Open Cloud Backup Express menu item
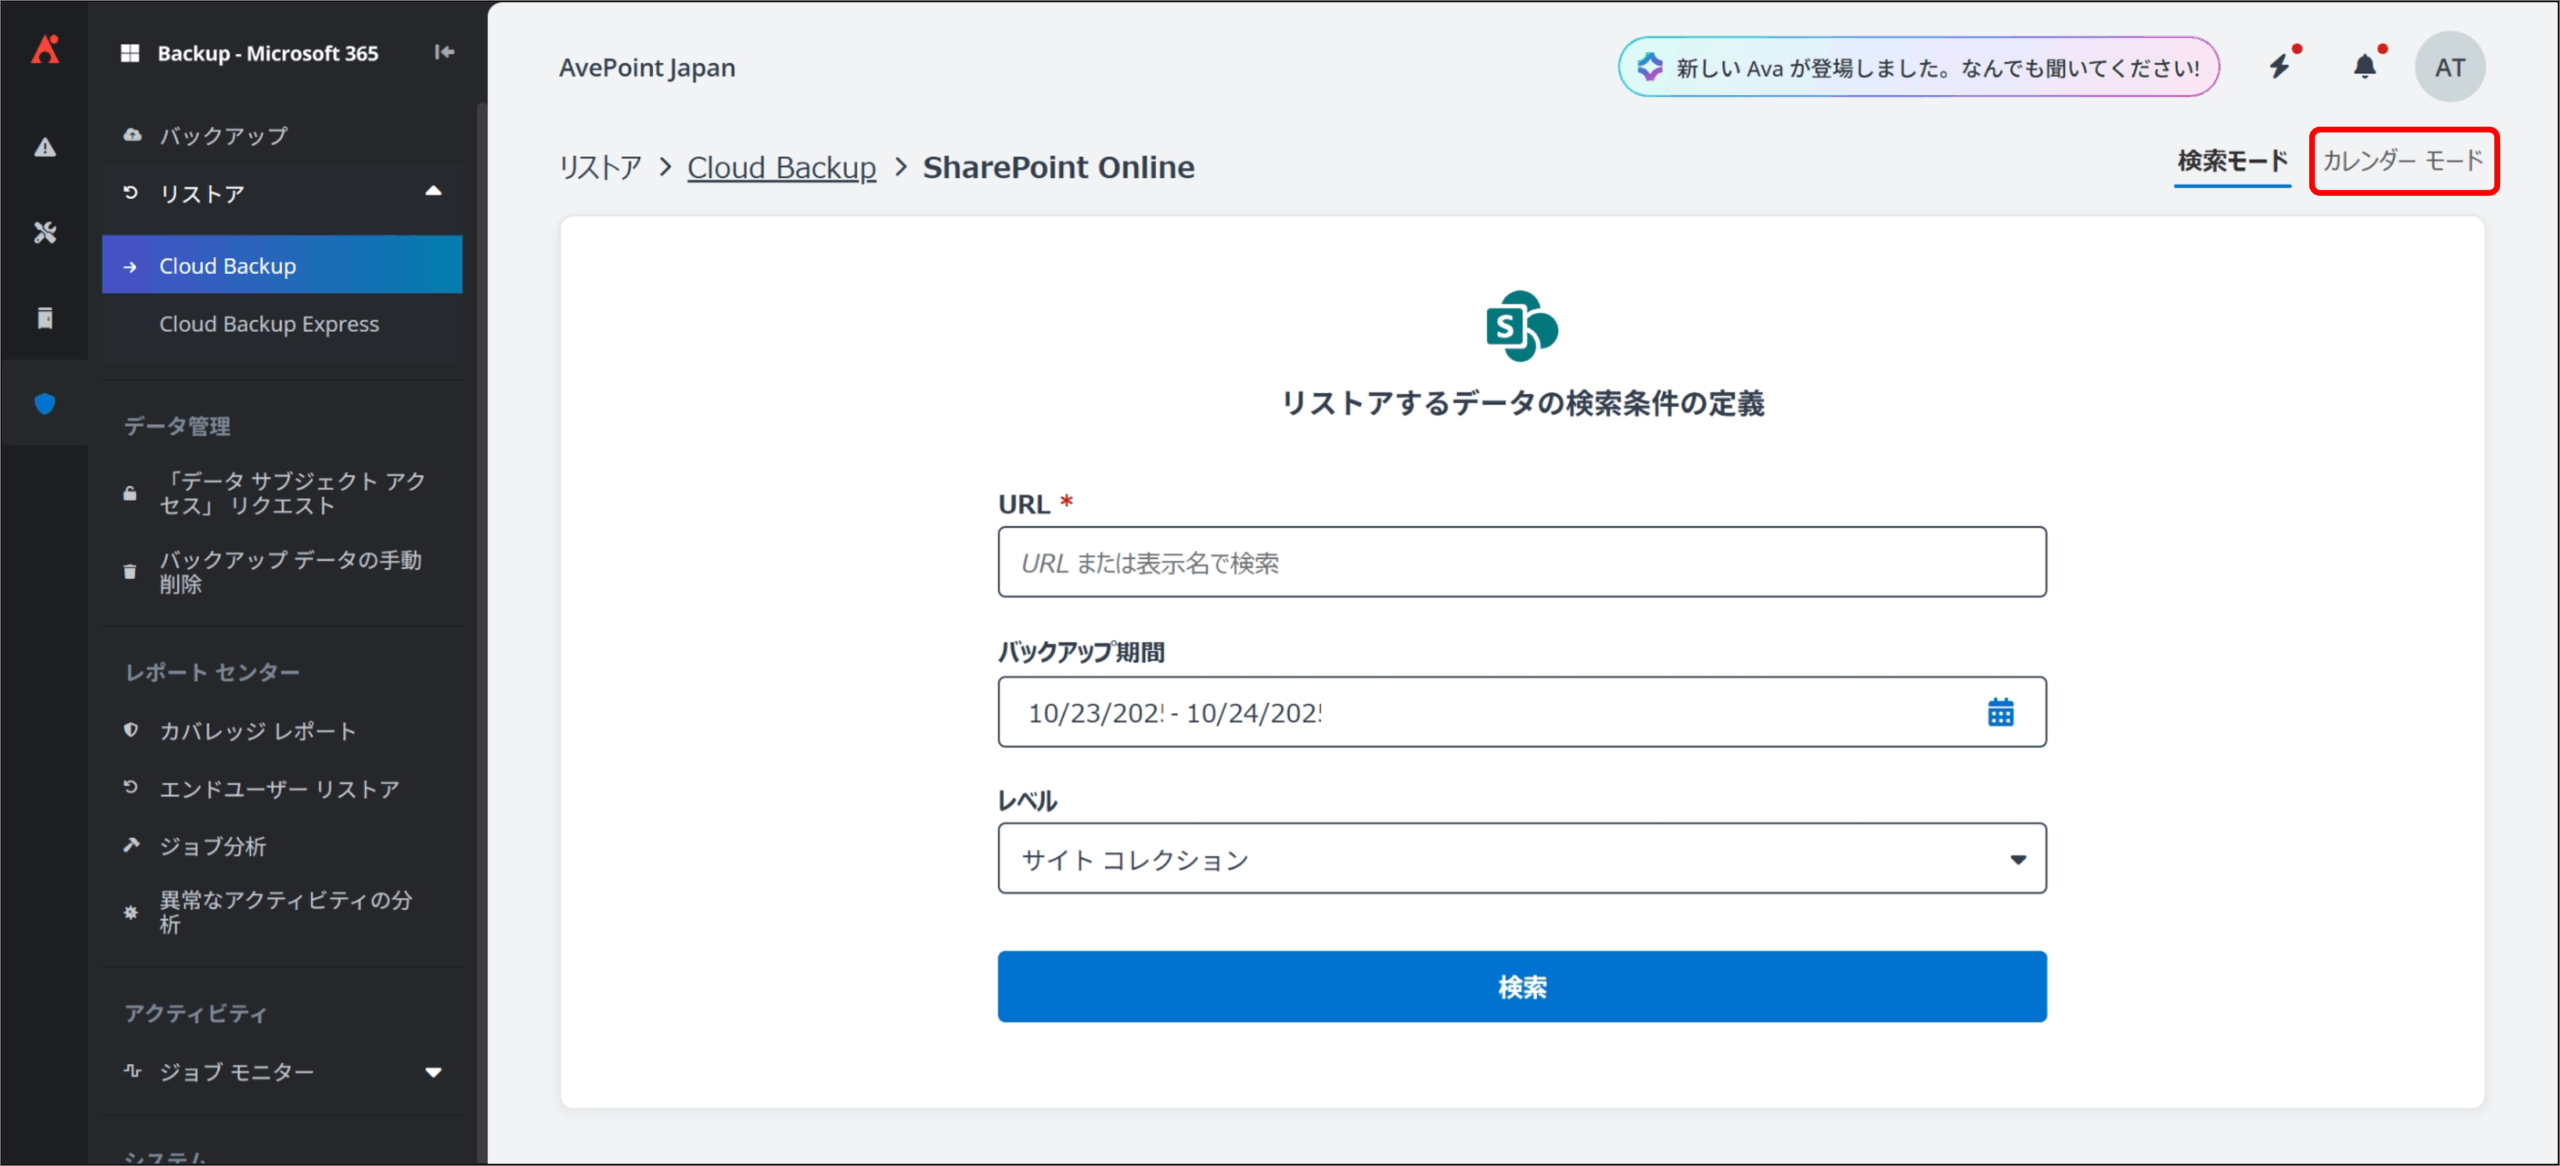Image resolution: width=2560 pixels, height=1166 pixels. 269,324
